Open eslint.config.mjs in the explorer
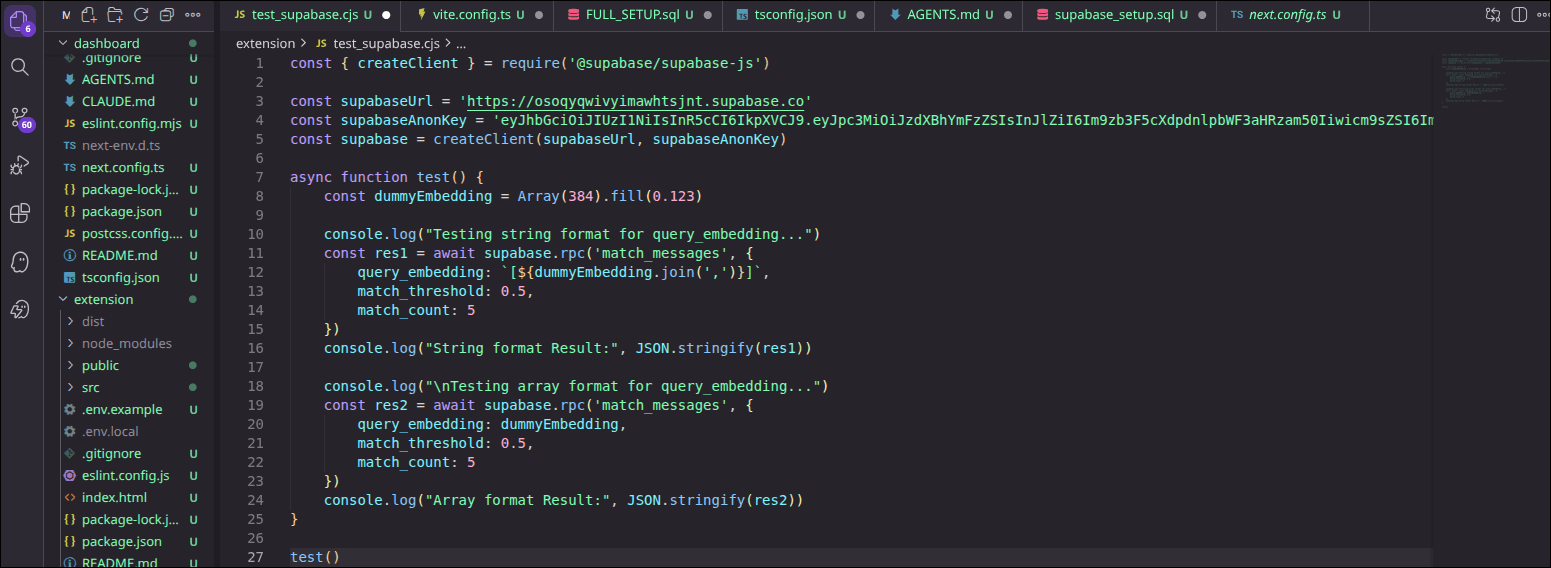Screen dimensions: 1551x568 point(129,123)
